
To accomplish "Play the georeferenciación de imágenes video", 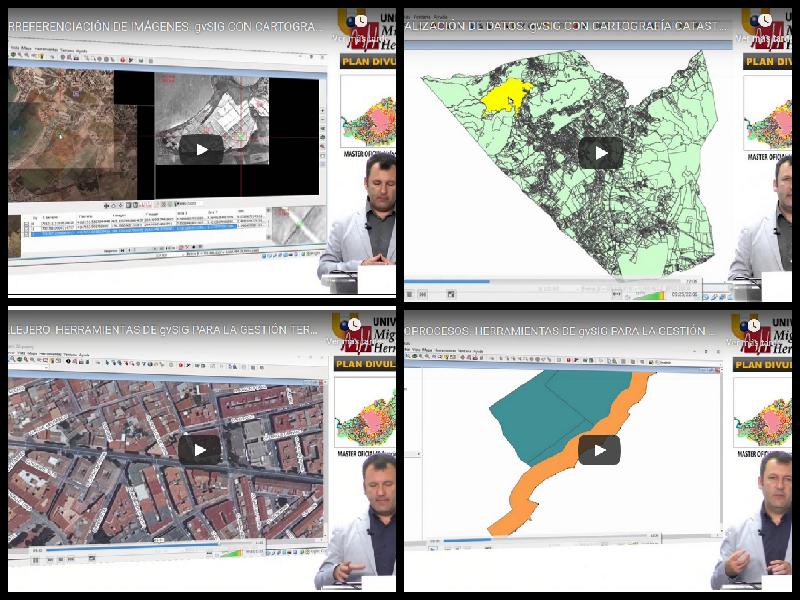I will 201,150.
